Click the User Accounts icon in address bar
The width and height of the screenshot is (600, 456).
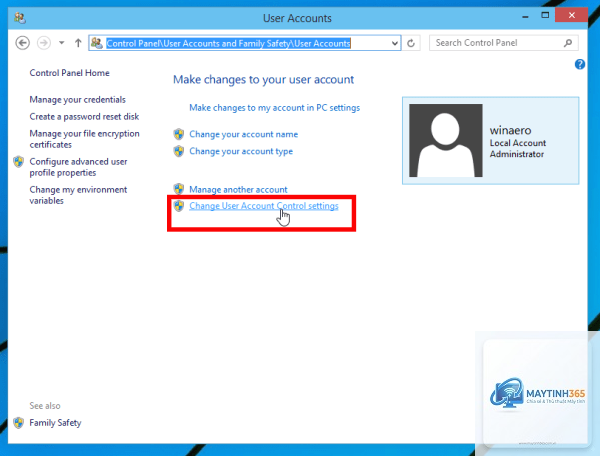point(97,43)
